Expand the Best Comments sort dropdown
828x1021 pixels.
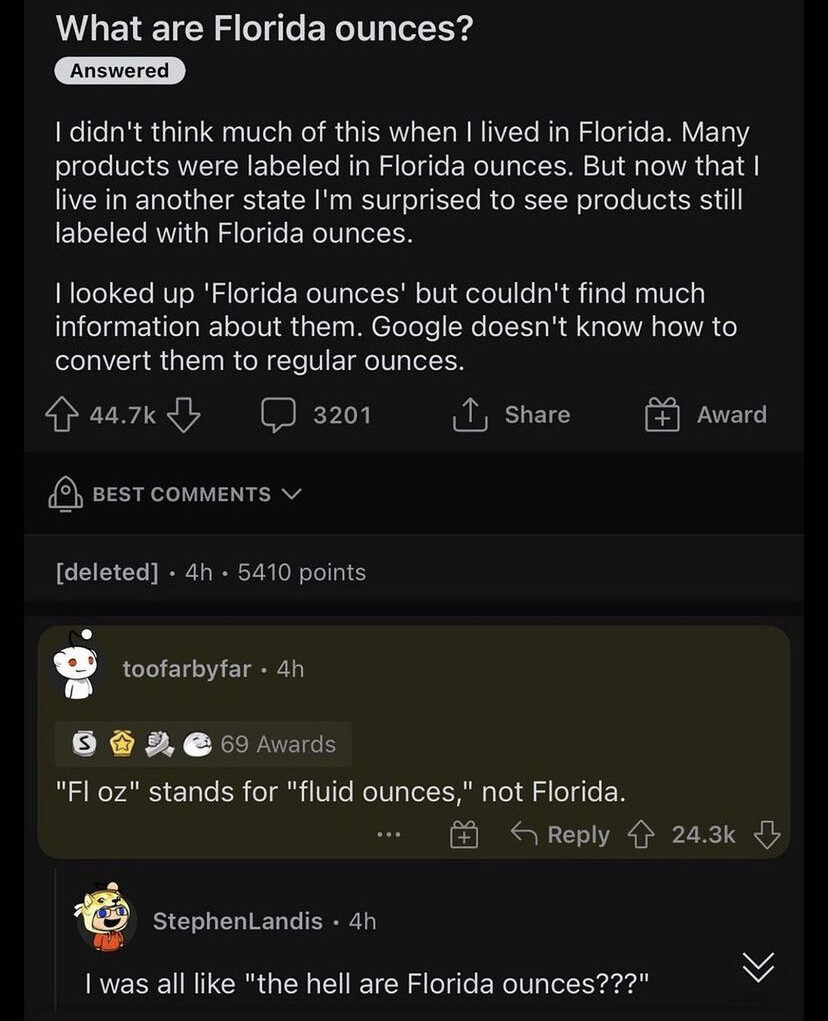pos(292,494)
